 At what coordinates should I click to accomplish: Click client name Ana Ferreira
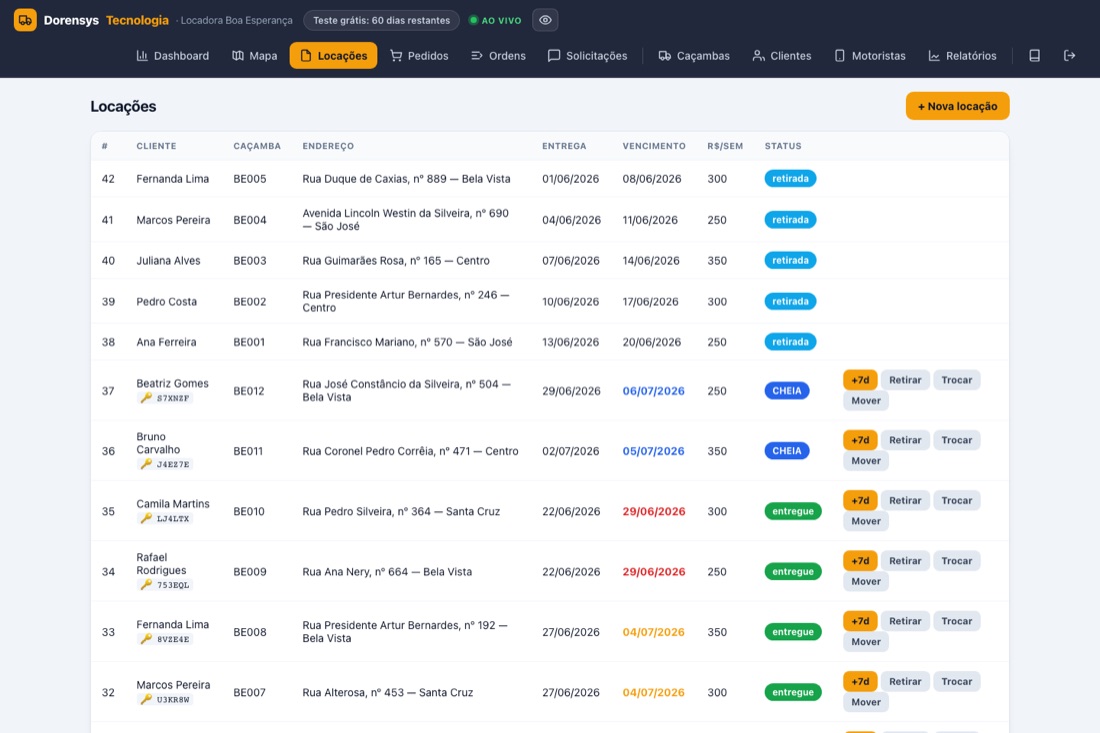point(166,342)
